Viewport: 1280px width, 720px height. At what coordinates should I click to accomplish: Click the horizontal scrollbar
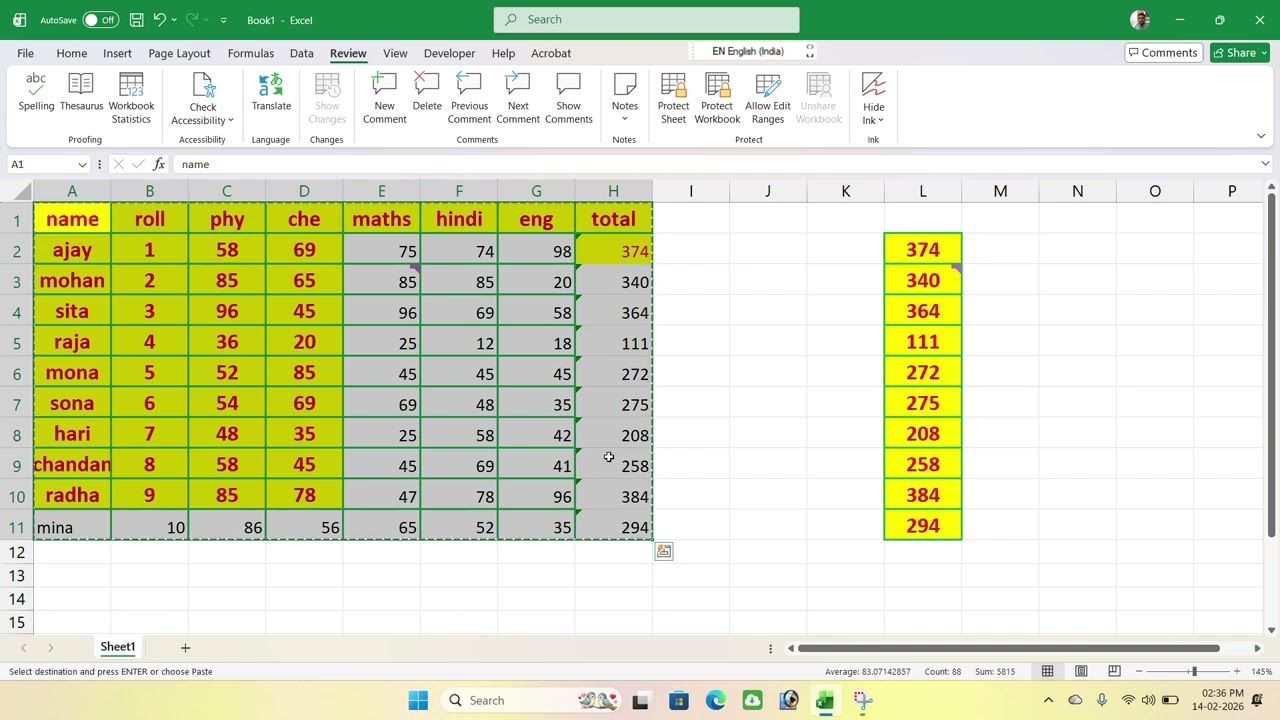click(x=1009, y=648)
